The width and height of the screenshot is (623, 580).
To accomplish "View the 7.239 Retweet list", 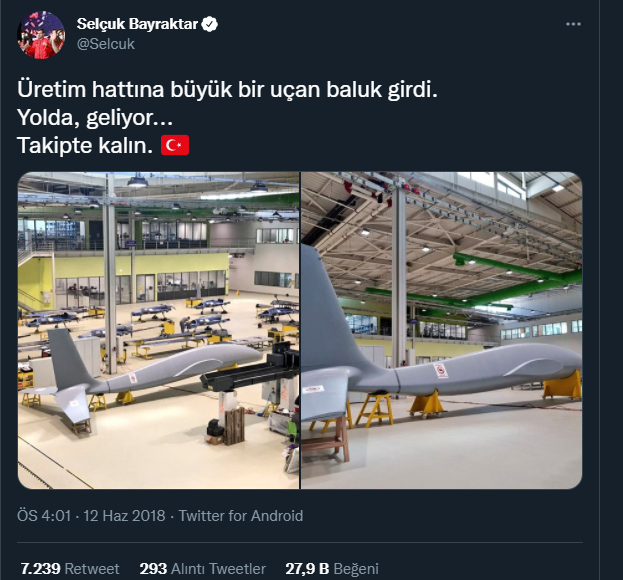I will tap(70, 568).
